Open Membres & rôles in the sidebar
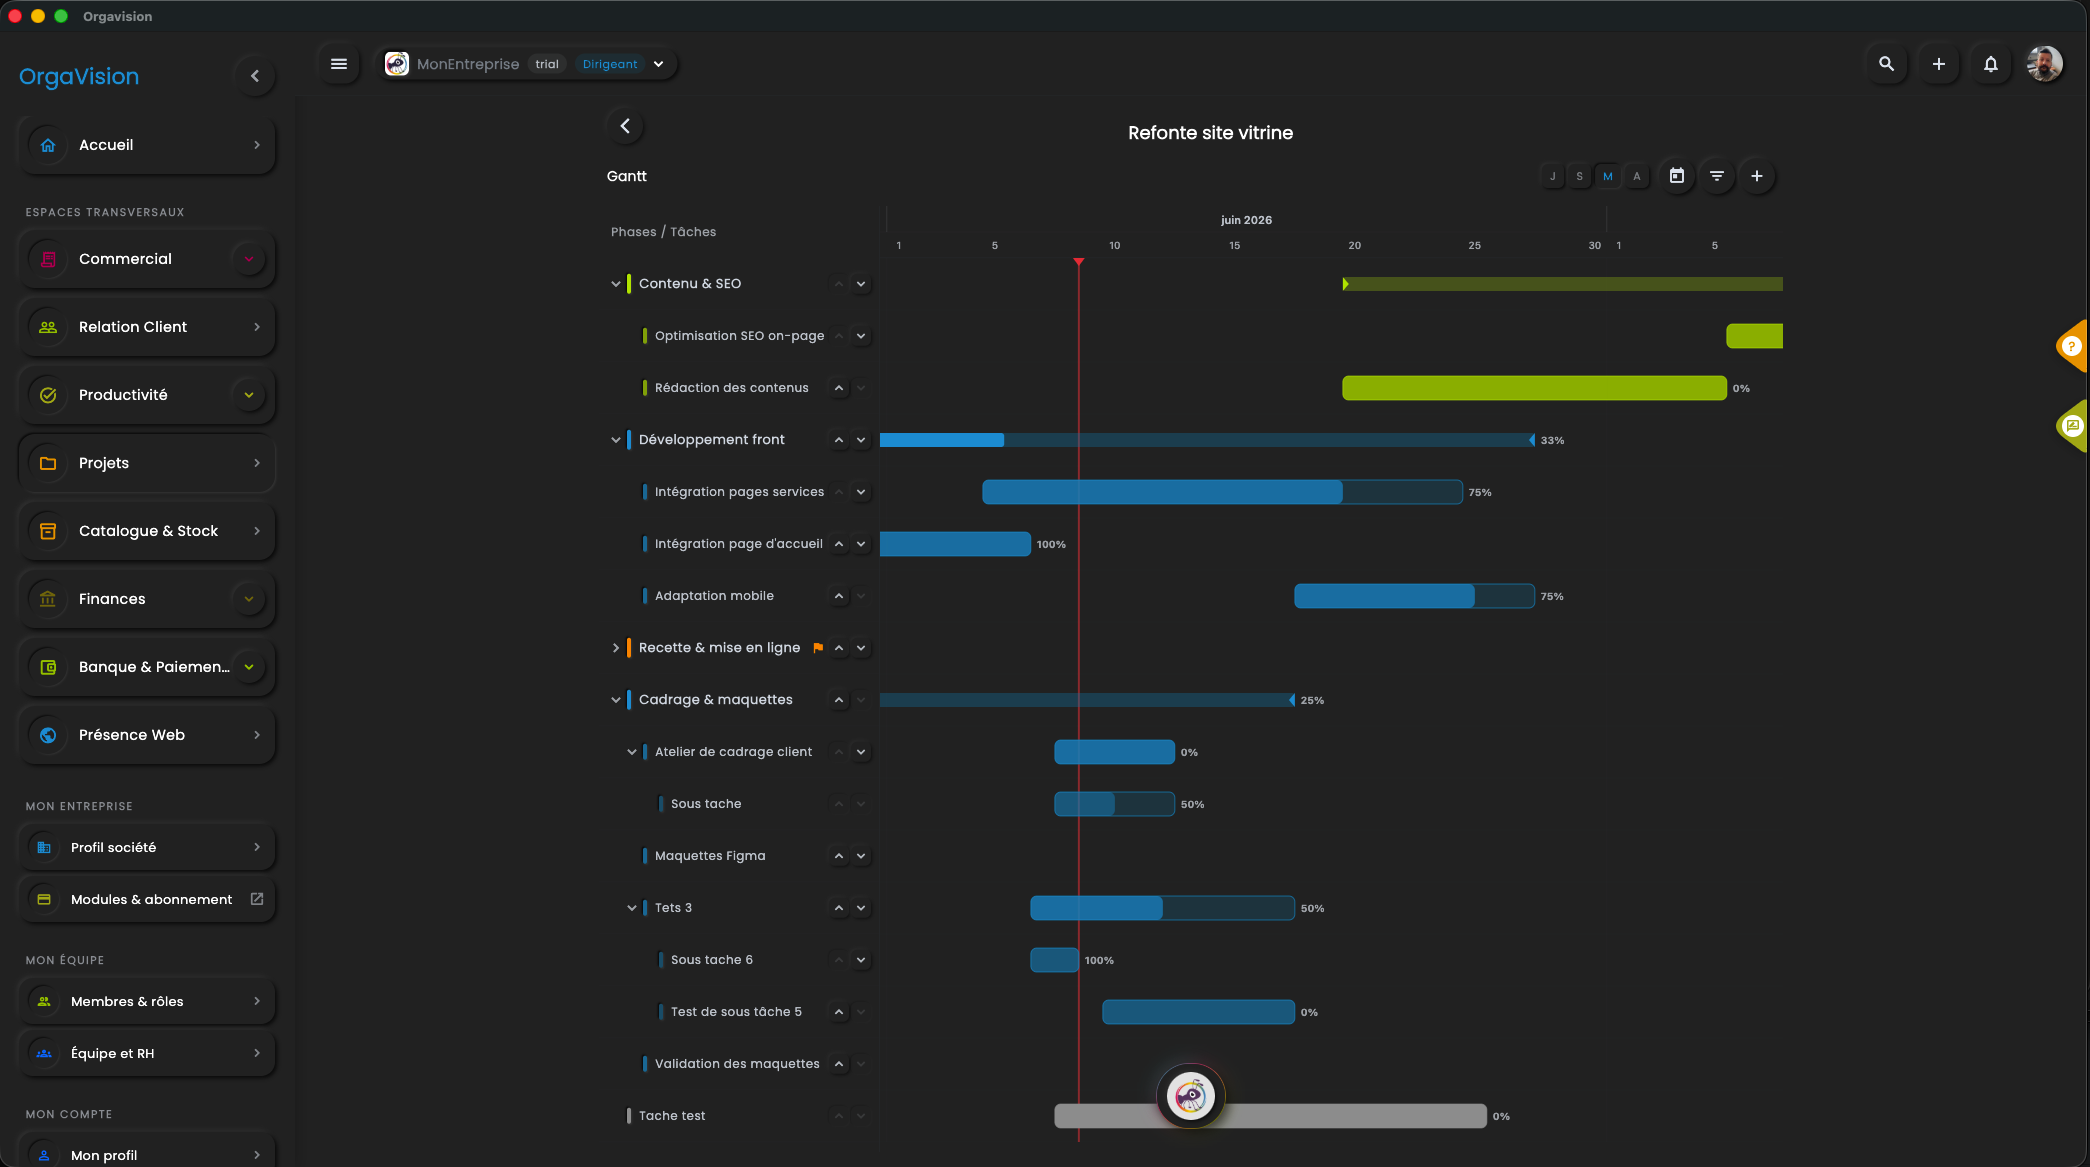This screenshot has width=2090, height=1167. [147, 1001]
